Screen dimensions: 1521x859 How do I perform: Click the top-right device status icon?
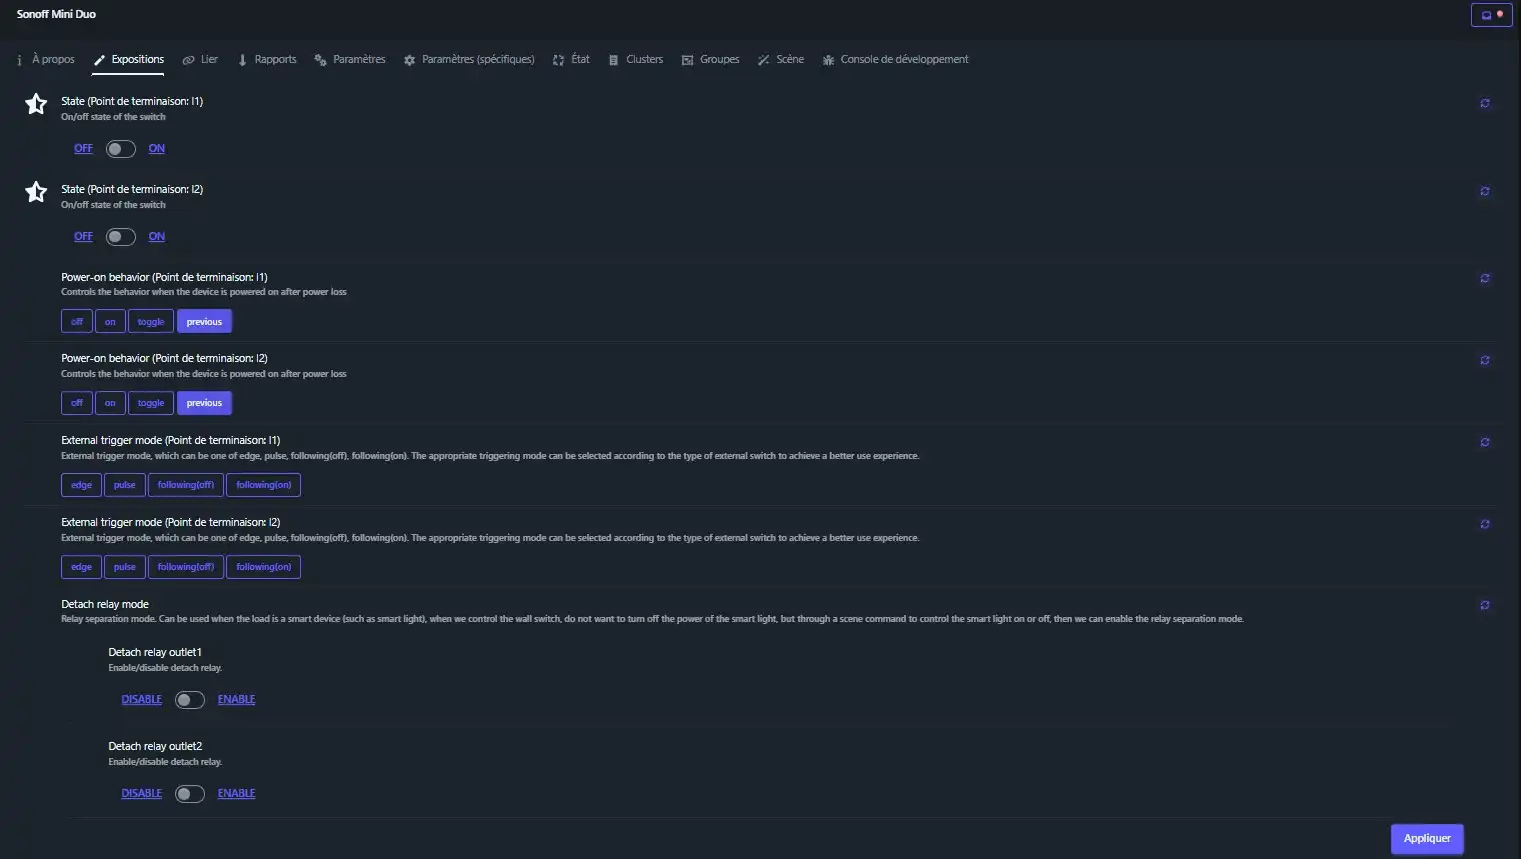point(1491,15)
